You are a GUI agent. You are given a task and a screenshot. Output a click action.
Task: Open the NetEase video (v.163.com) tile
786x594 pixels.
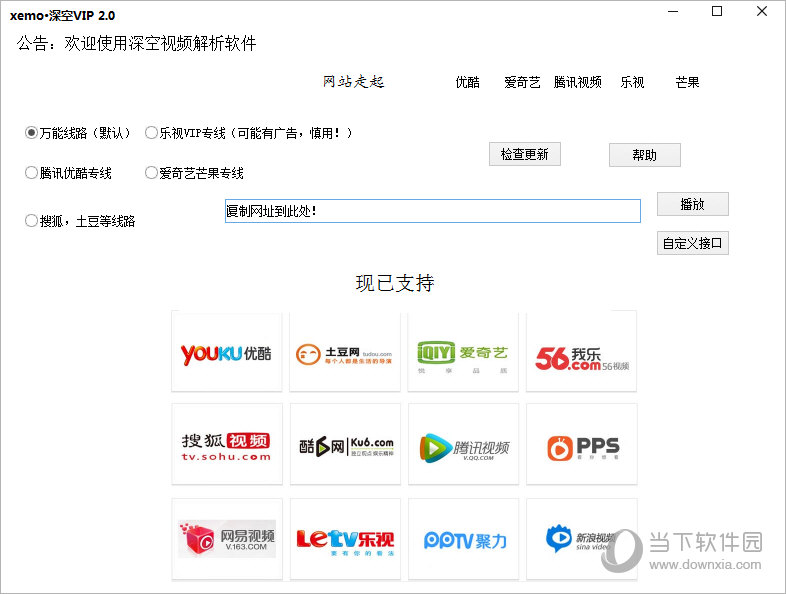click(x=227, y=539)
